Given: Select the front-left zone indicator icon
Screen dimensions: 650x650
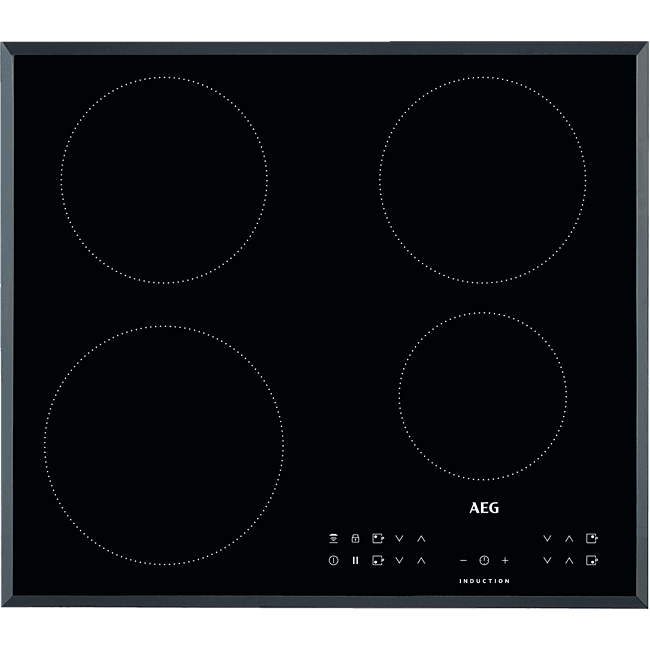Looking at the screenshot, I should 378,560.
